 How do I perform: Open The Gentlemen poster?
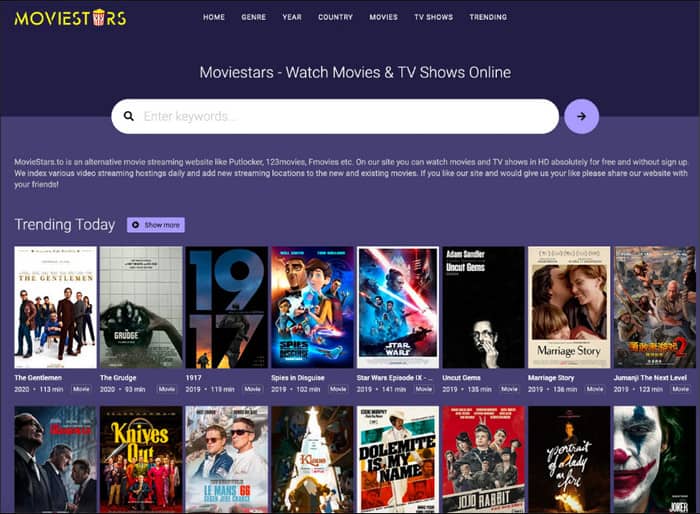55,307
